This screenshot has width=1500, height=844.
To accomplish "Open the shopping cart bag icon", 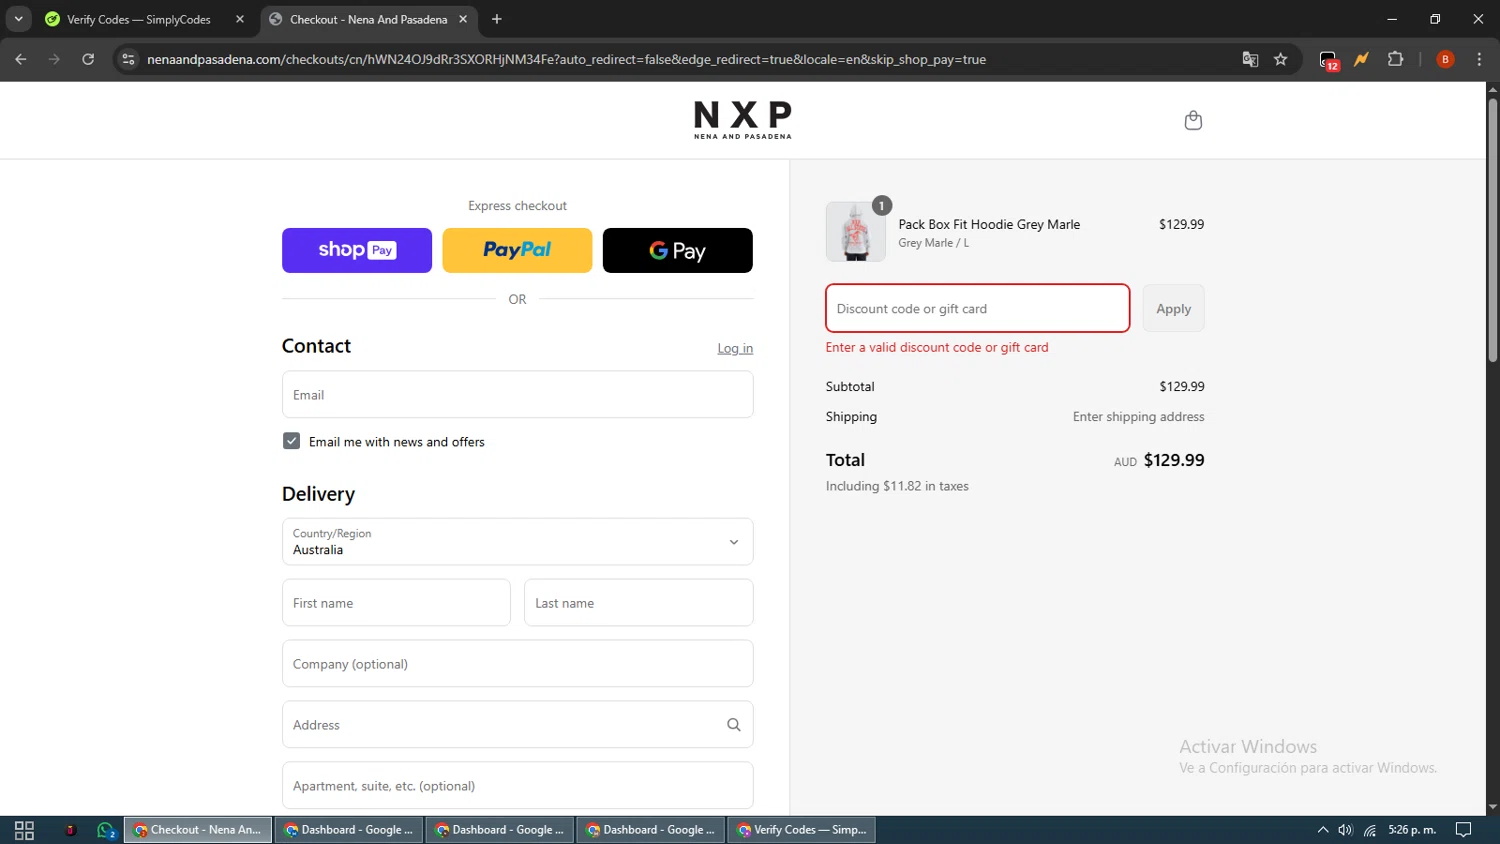I will [x=1193, y=120].
